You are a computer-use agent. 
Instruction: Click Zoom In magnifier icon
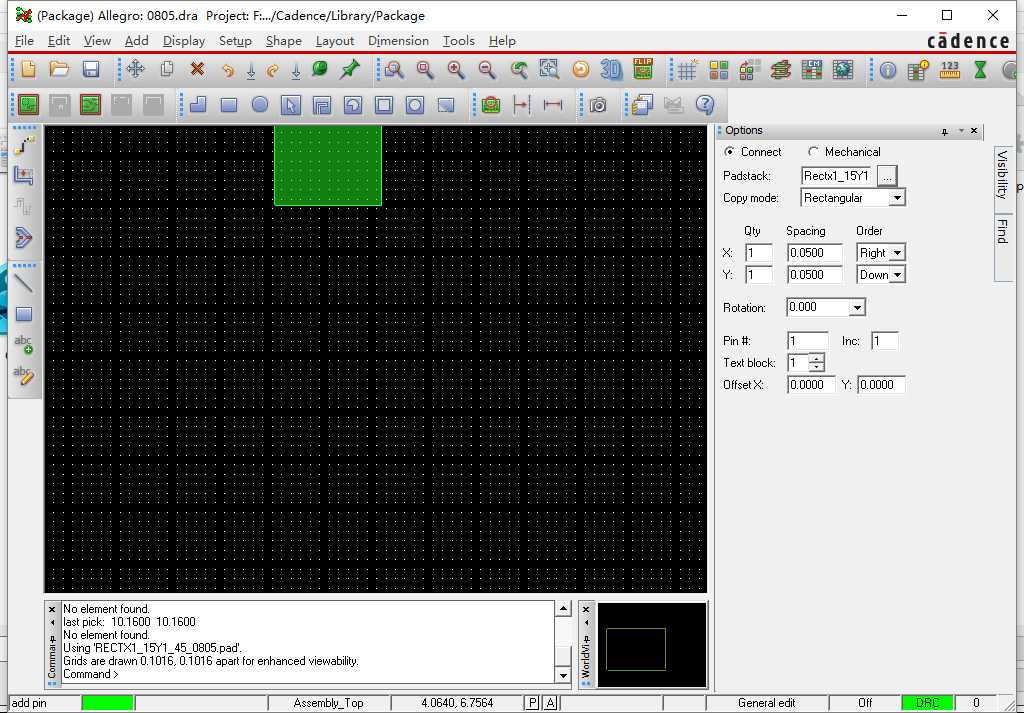(456, 69)
